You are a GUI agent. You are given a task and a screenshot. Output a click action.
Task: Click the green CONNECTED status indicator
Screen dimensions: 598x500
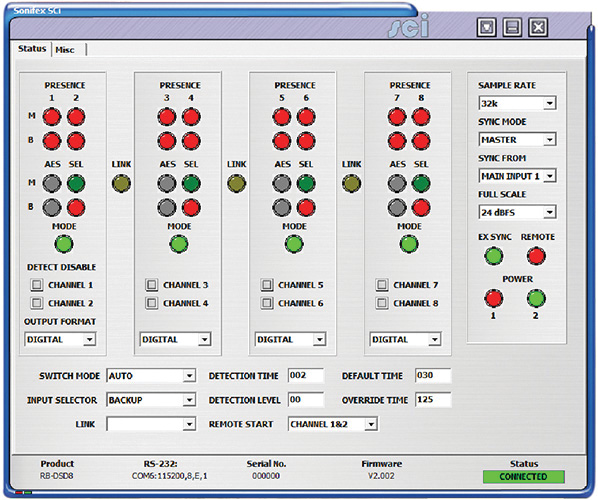pyautogui.click(x=524, y=477)
